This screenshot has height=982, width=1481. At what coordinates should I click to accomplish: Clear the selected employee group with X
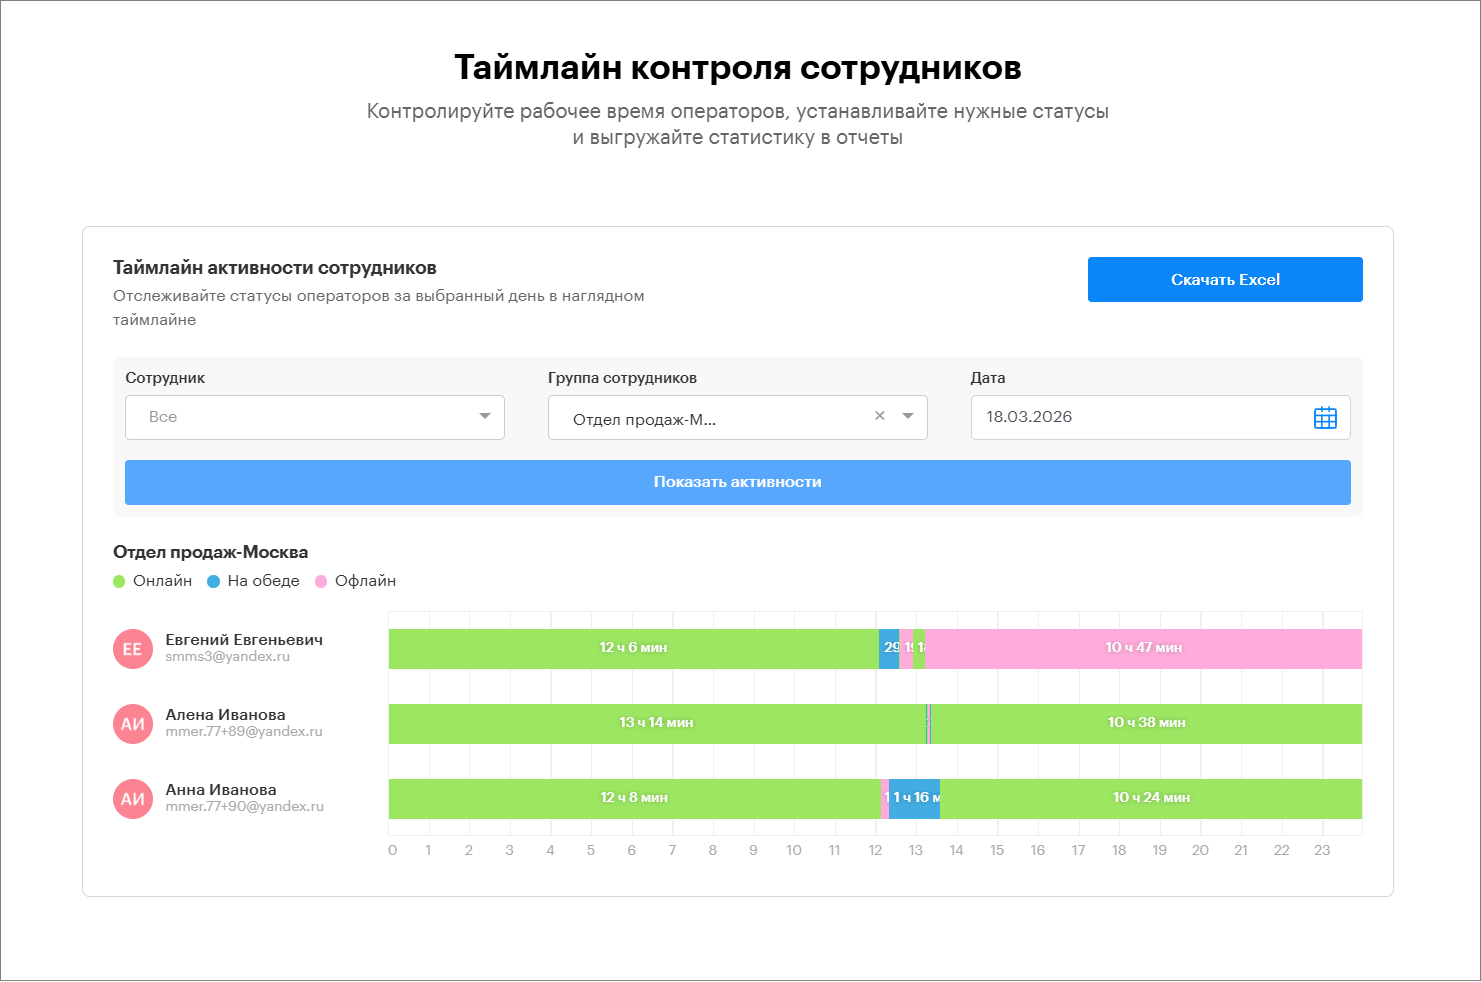(880, 417)
